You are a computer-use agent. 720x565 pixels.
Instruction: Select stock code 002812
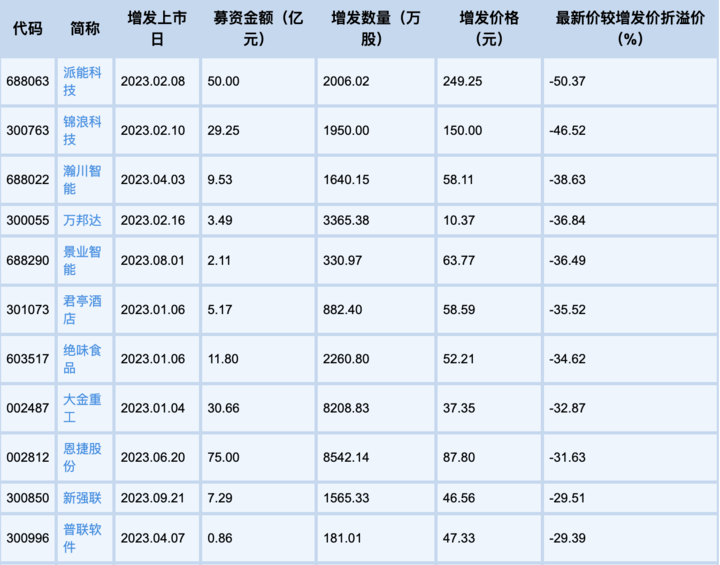[28, 458]
